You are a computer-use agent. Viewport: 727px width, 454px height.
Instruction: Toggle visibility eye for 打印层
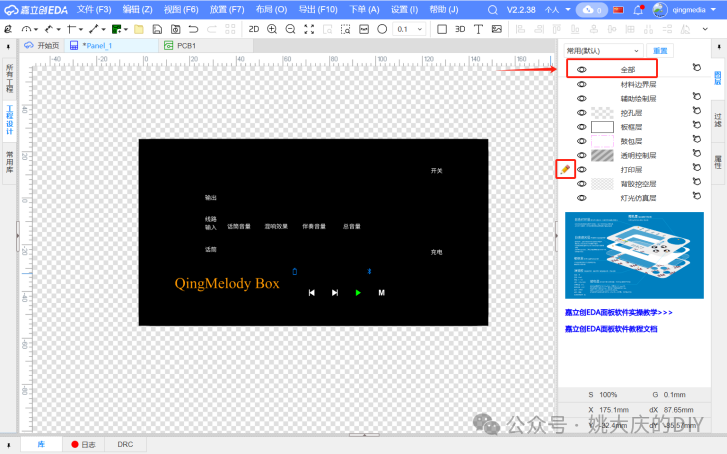581,169
